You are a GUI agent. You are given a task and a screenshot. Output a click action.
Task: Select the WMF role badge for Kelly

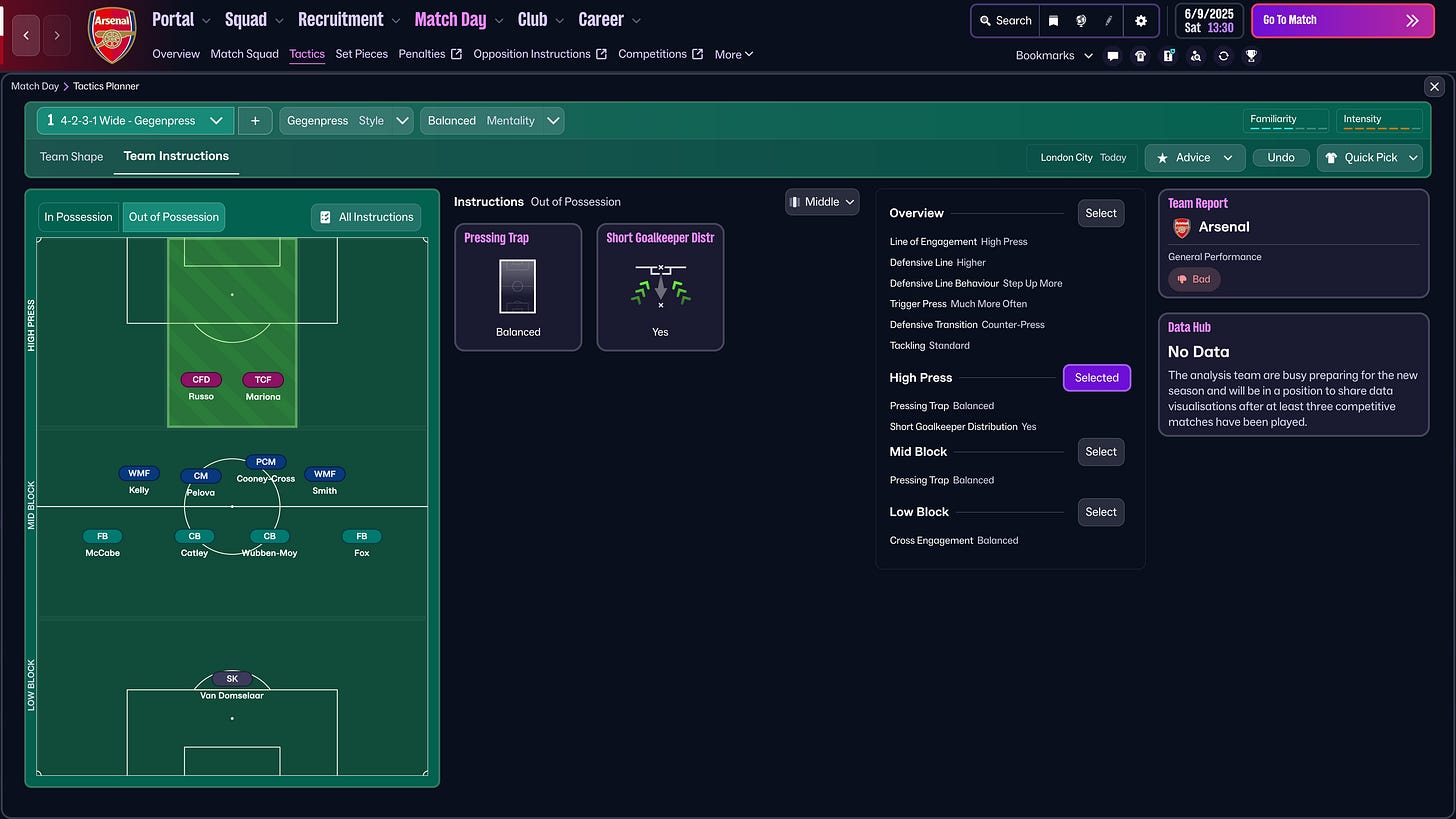tap(139, 474)
